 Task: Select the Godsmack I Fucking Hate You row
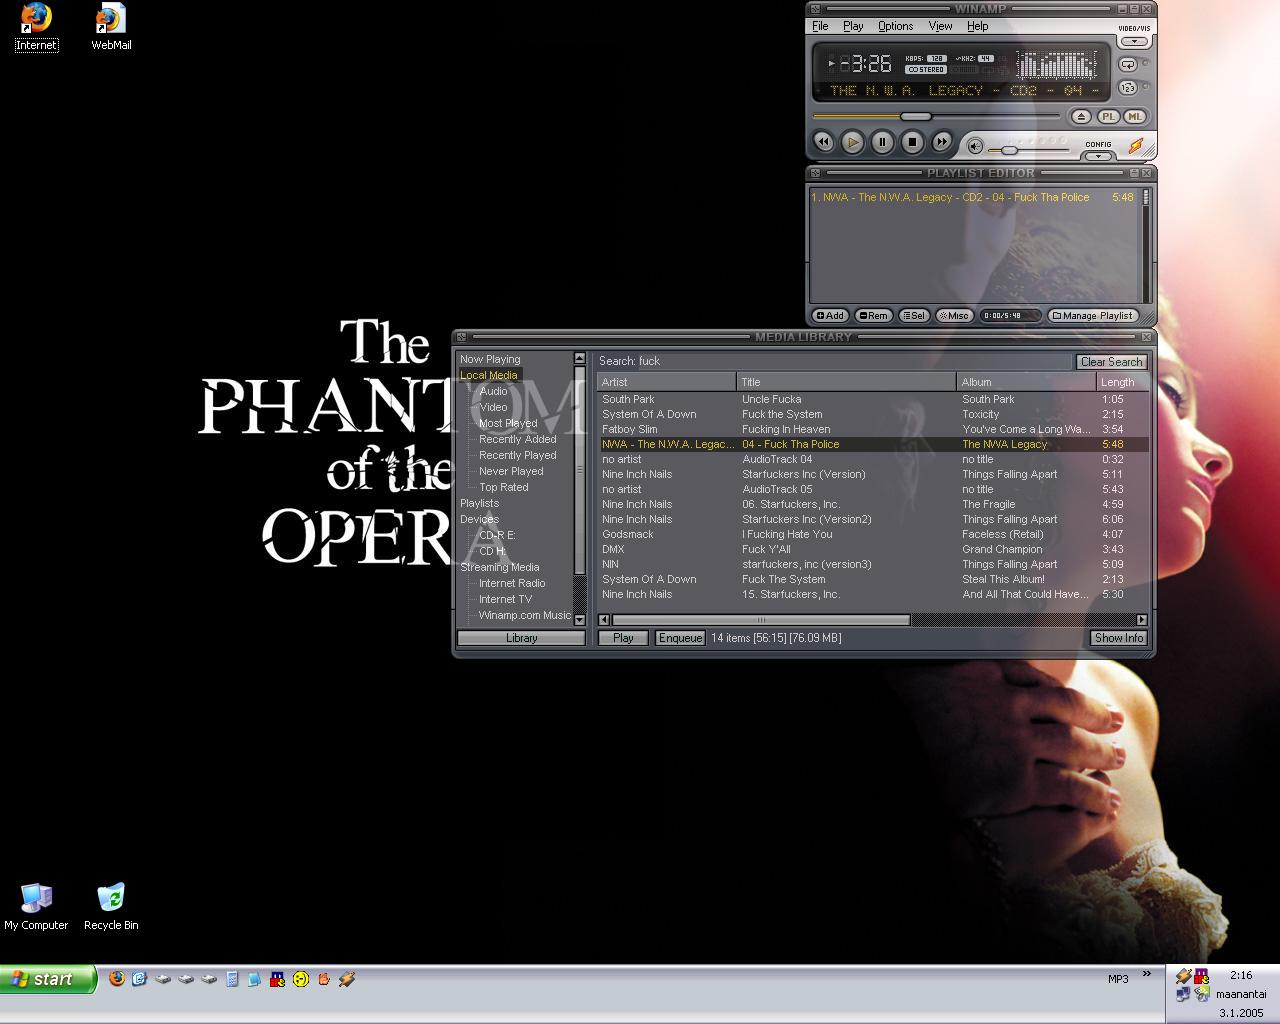coord(873,534)
